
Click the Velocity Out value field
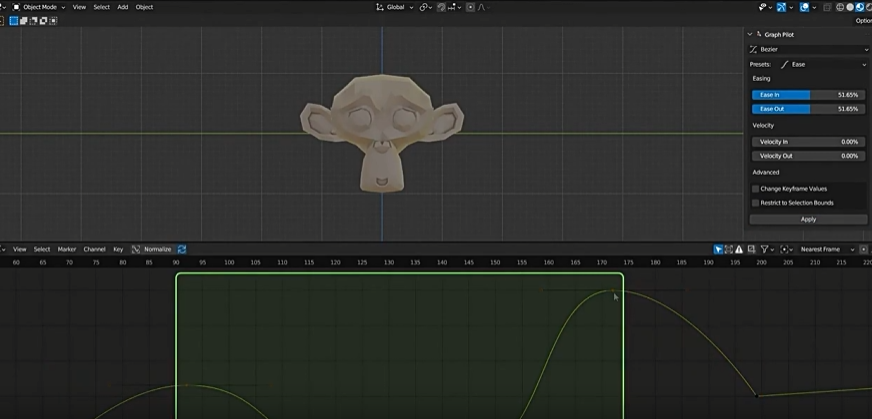coord(808,156)
